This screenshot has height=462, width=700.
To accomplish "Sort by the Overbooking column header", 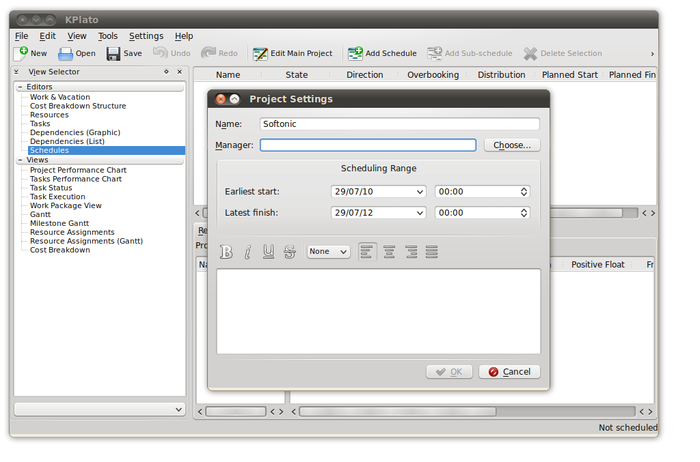I will [x=433, y=75].
